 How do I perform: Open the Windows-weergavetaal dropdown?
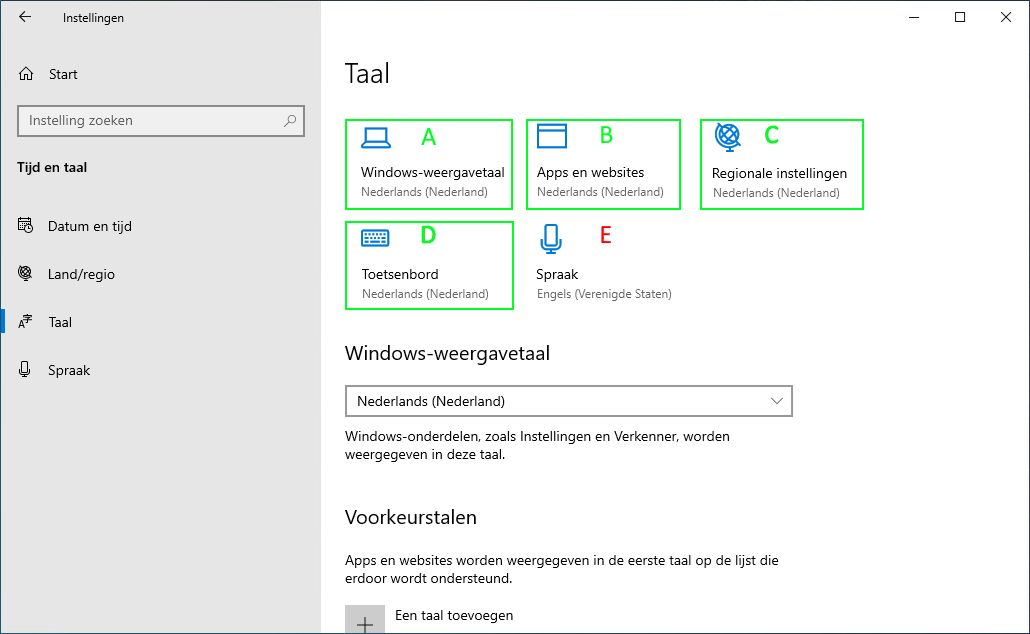[x=569, y=401]
